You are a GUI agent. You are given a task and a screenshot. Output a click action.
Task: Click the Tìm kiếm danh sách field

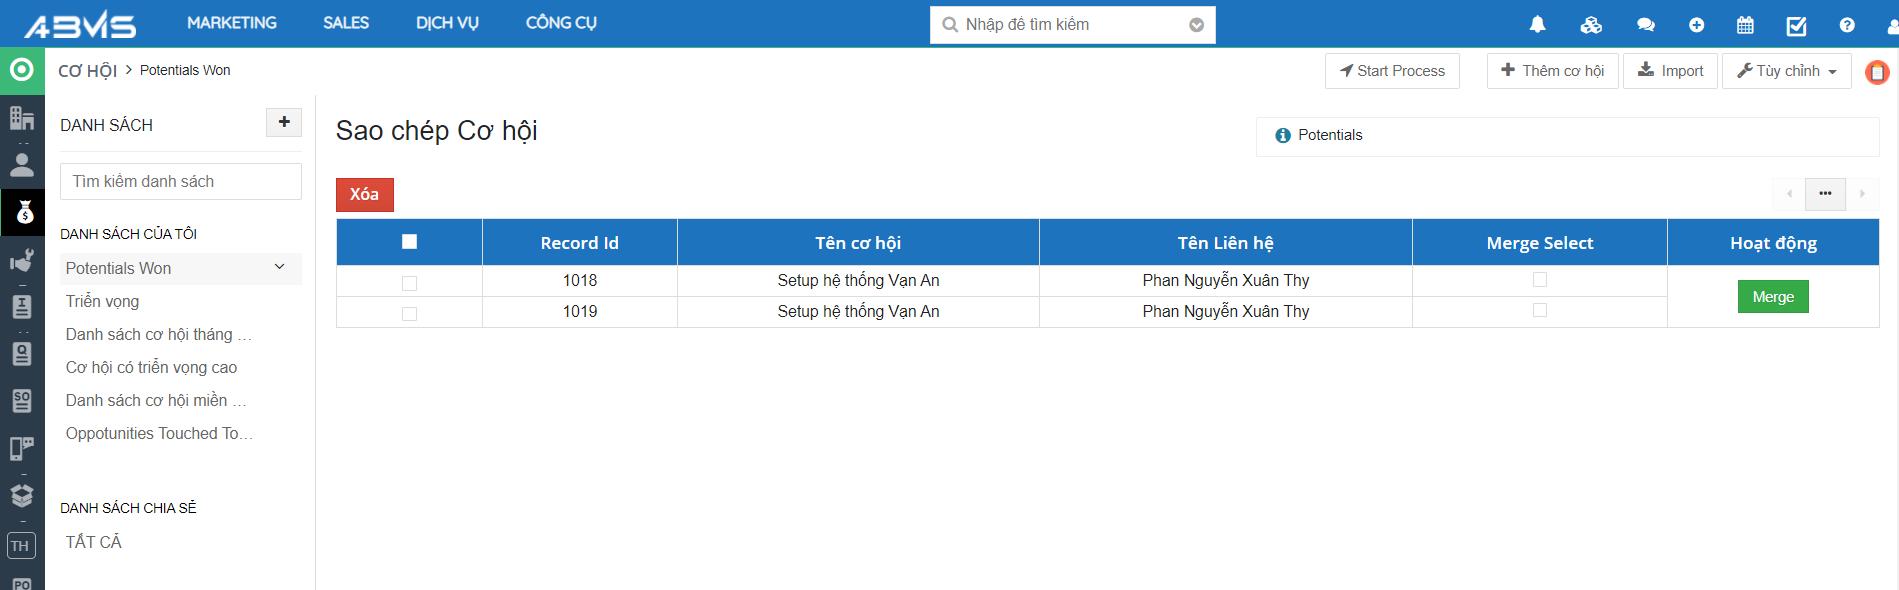click(181, 181)
